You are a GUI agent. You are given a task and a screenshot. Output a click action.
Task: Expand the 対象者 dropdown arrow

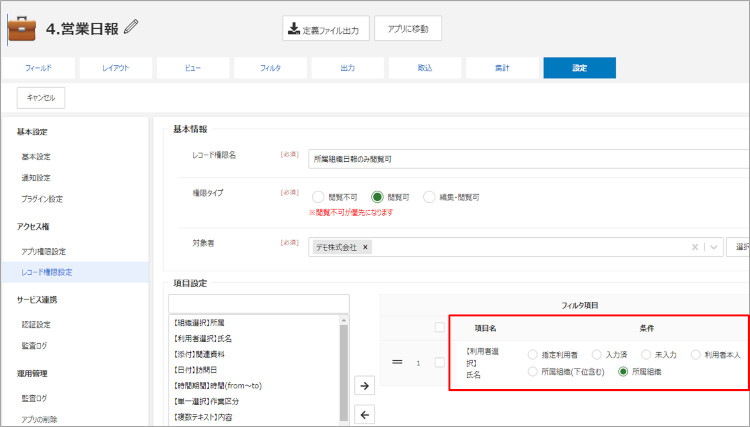point(714,247)
